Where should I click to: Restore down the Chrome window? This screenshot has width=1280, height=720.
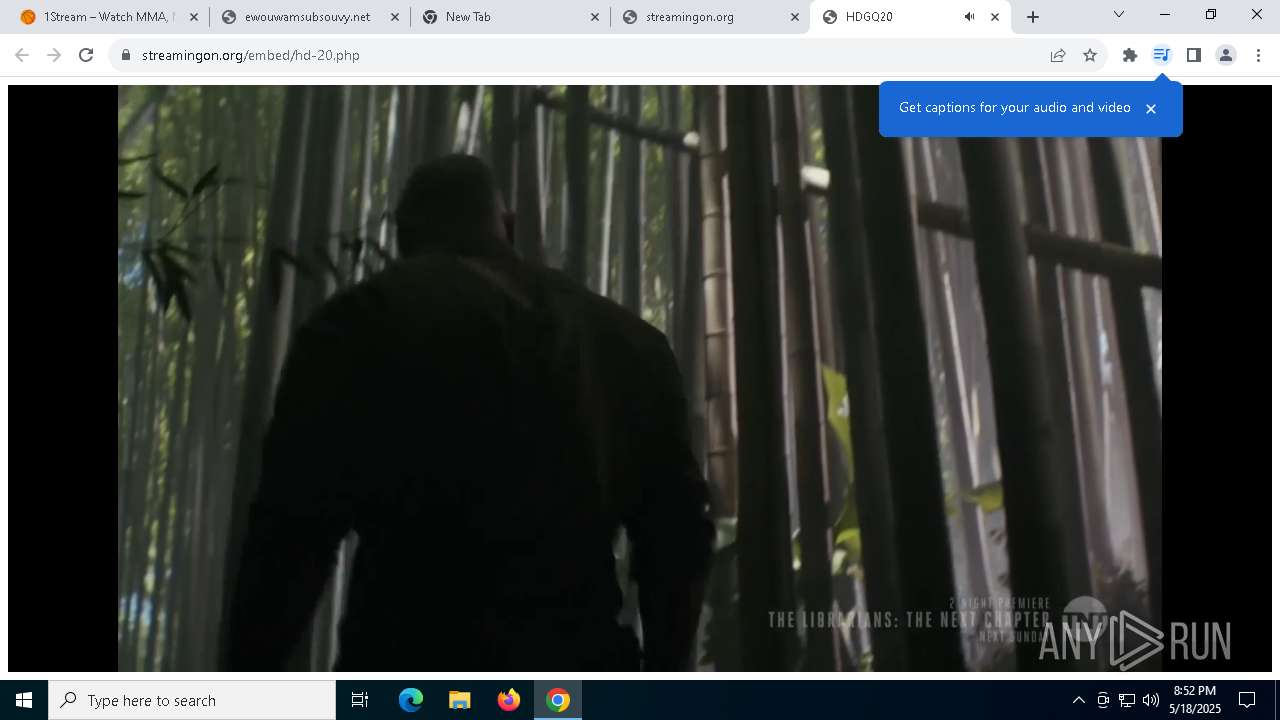pos(1211,15)
